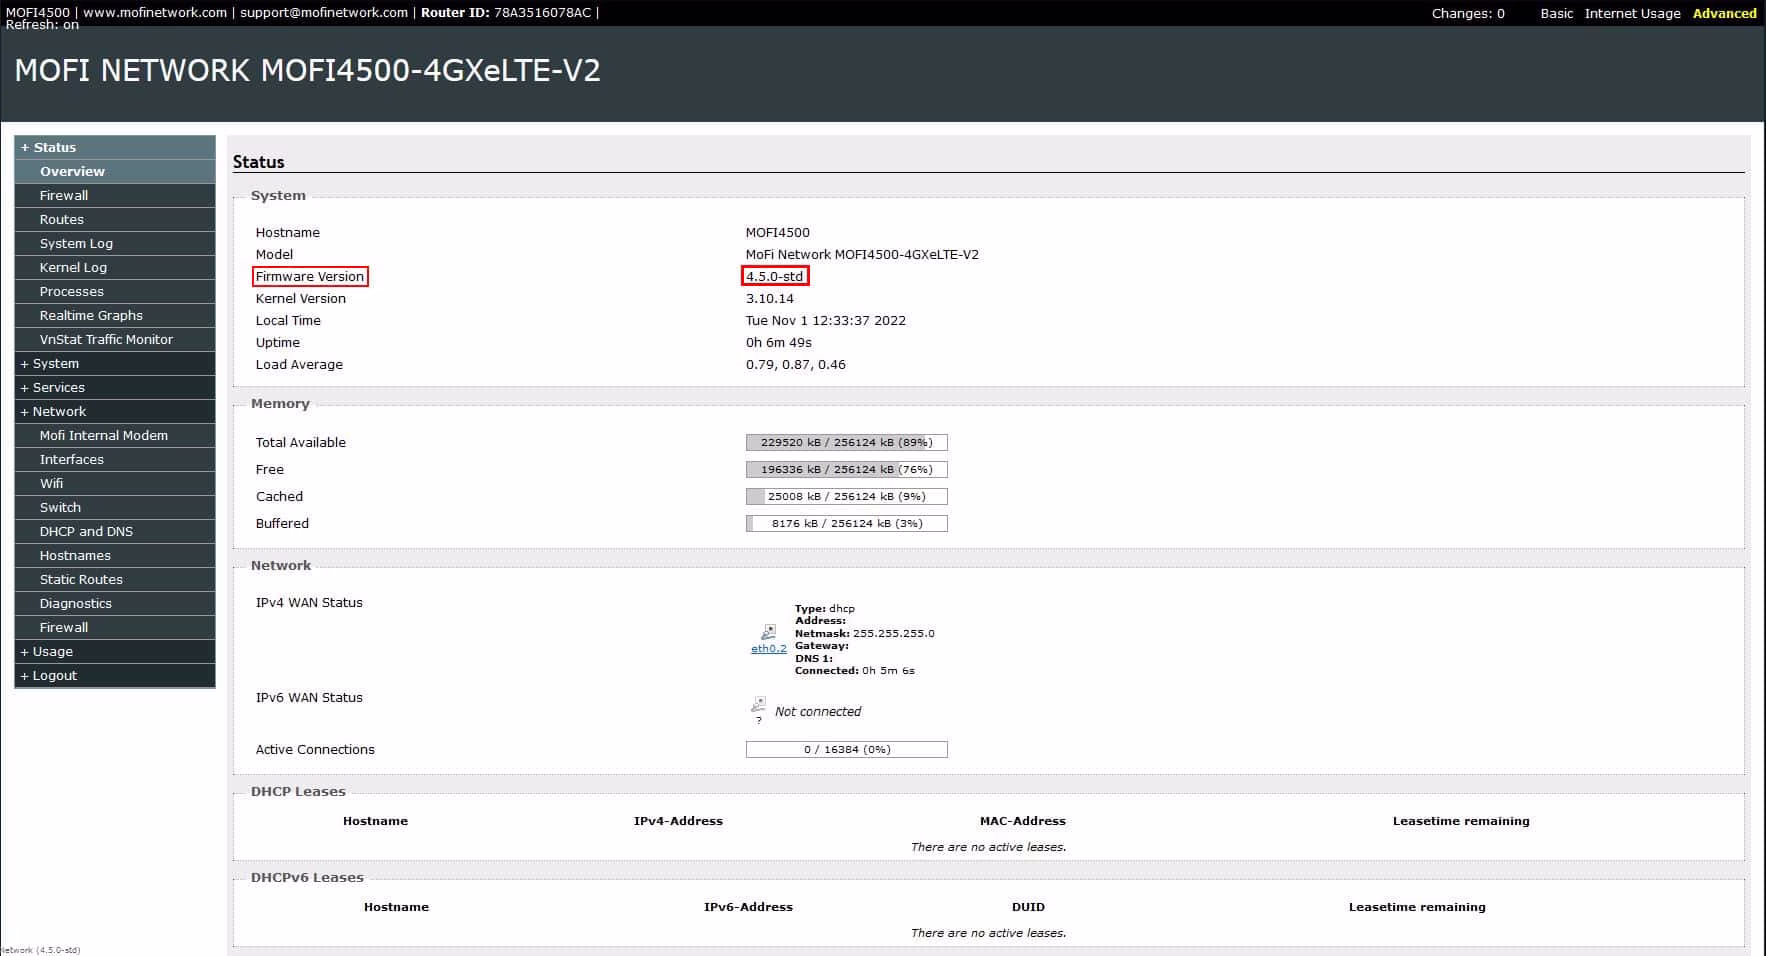The height and width of the screenshot is (956, 1766).
Task: Expand the Network menu section
Action: [115, 411]
